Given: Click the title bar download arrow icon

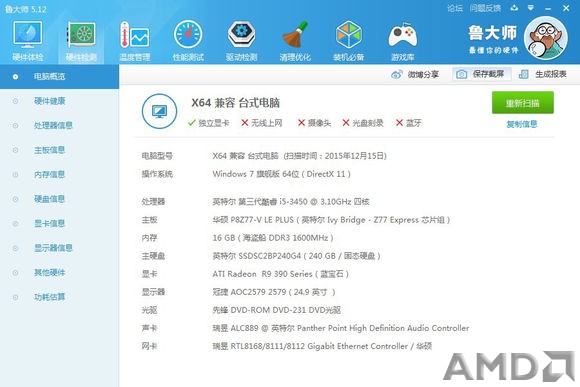Looking at the screenshot, I should click(514, 8).
